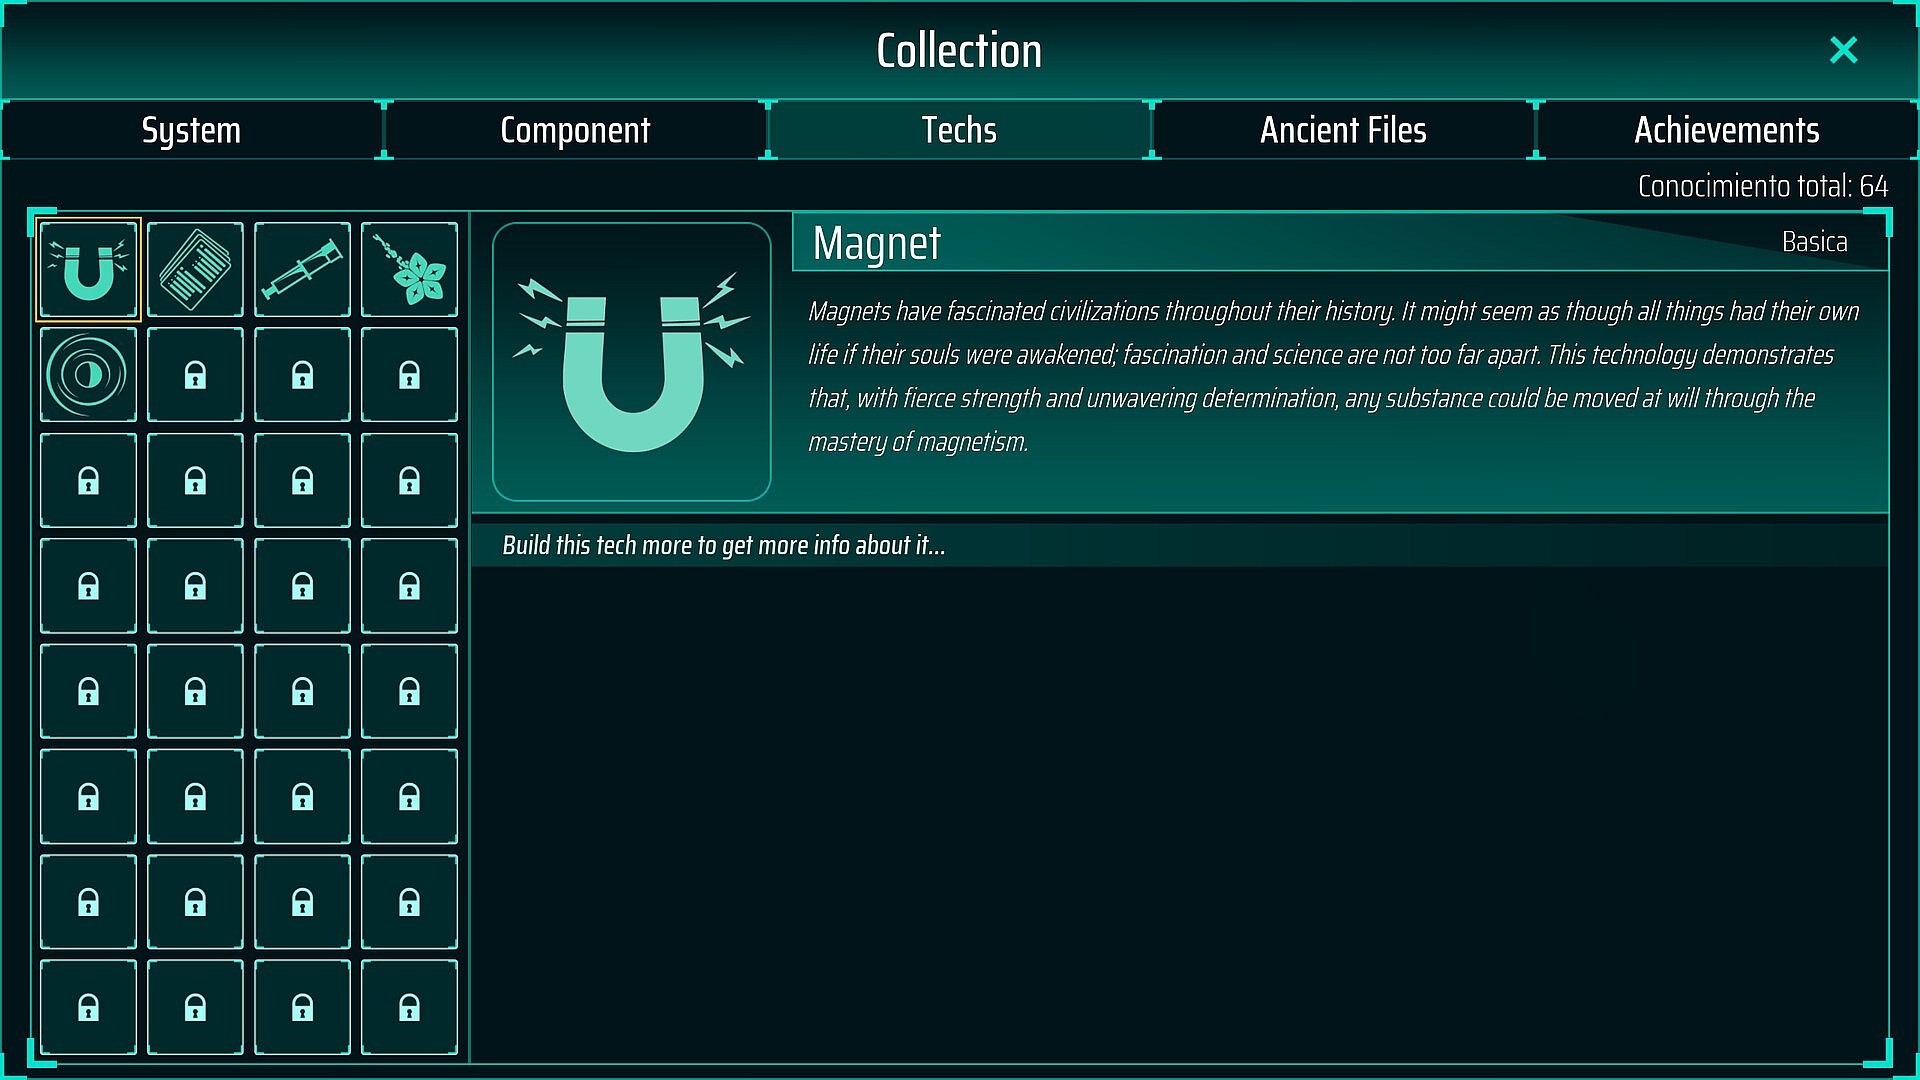Select the flower with trail tech icon
The height and width of the screenshot is (1080, 1920).
point(409,270)
